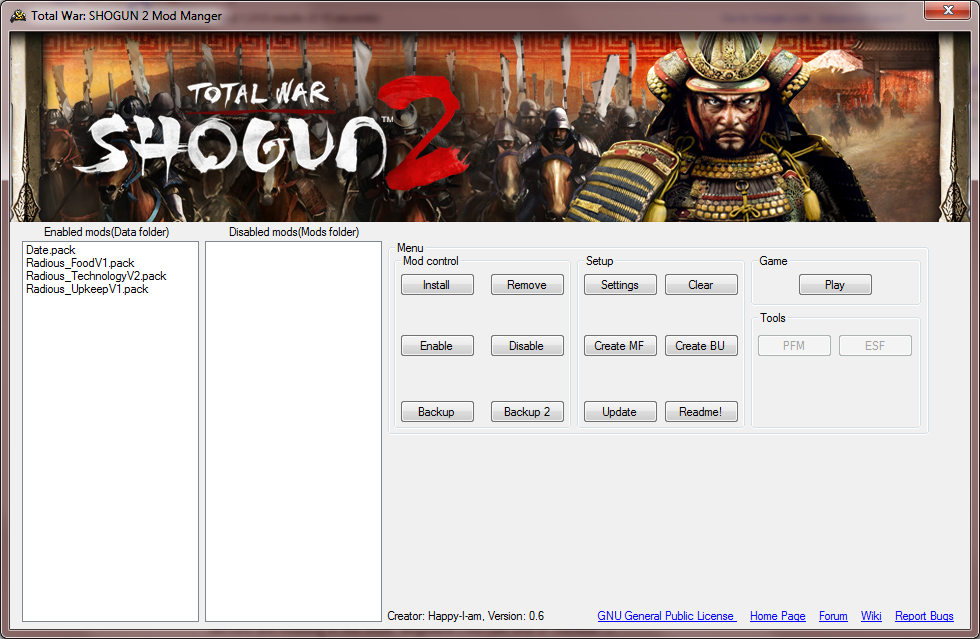This screenshot has height=639, width=980.
Task: Click the Enable mod button
Action: pyautogui.click(x=437, y=346)
